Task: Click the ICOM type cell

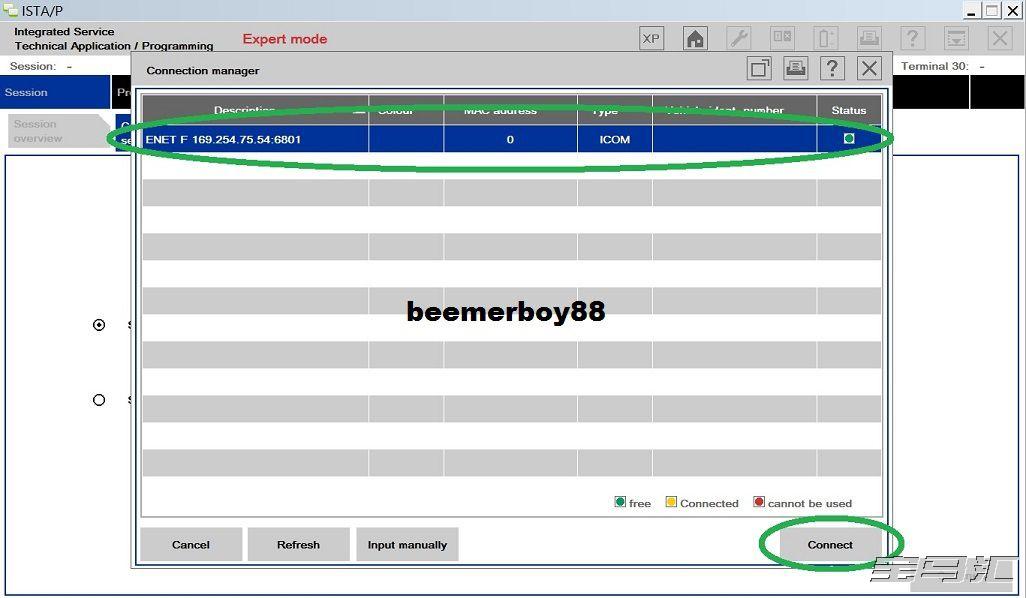Action: pos(615,139)
